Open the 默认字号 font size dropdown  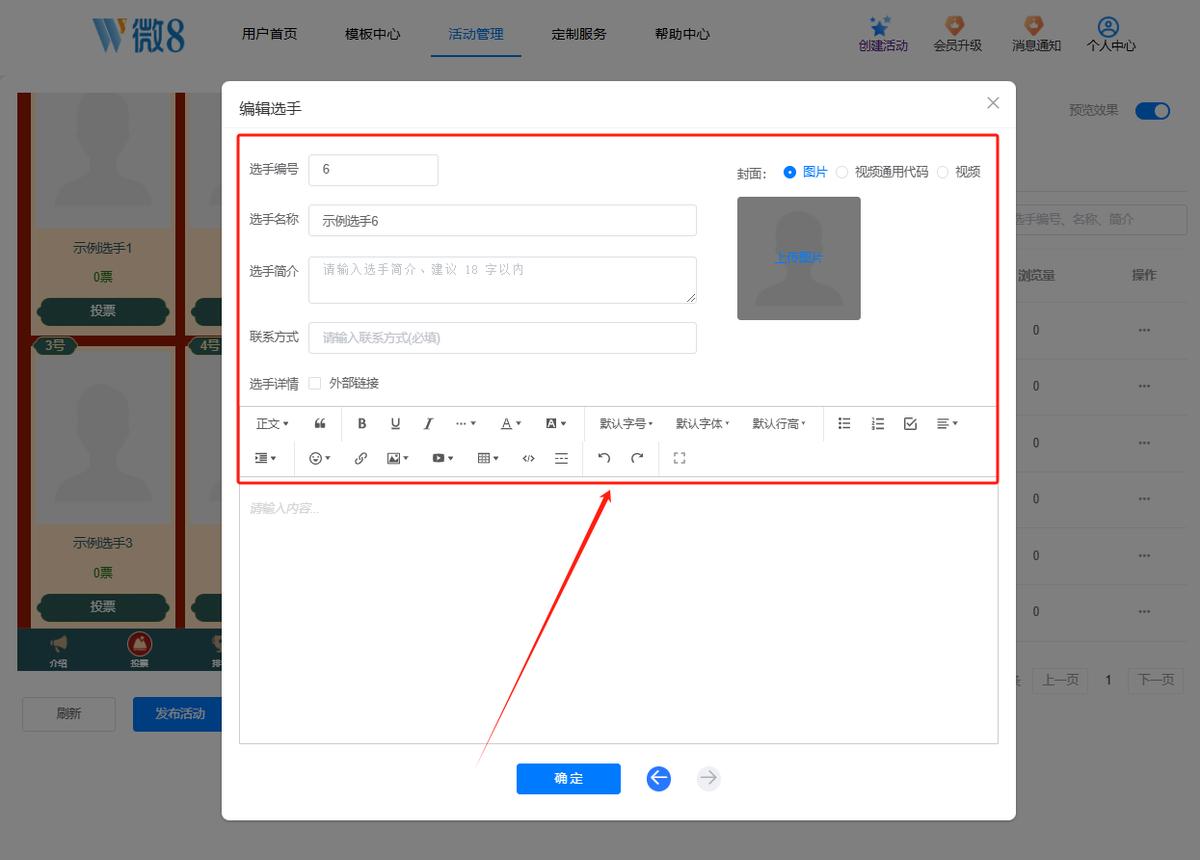[626, 424]
